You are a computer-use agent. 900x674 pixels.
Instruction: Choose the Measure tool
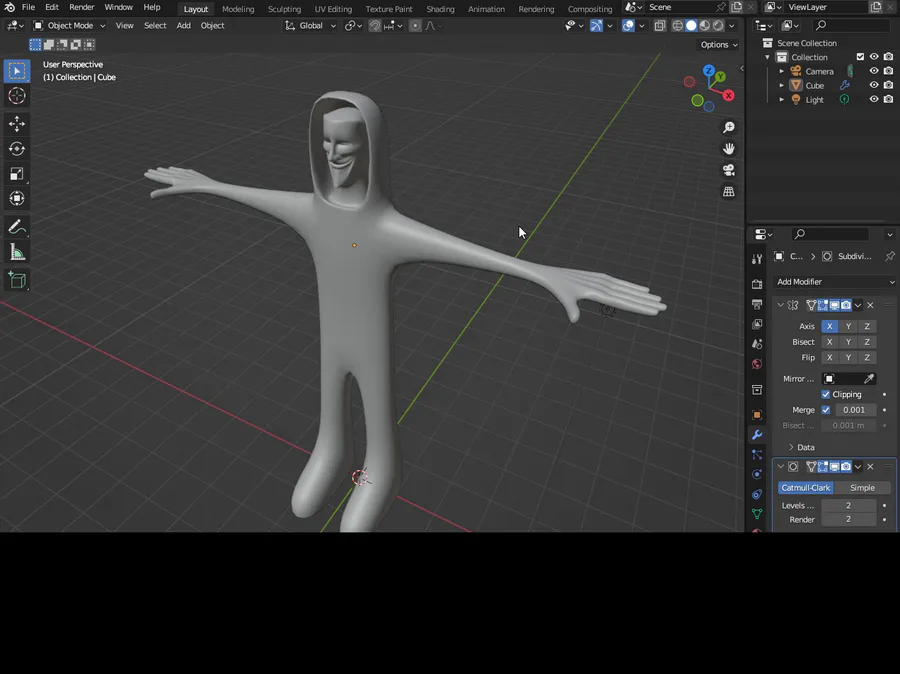[x=17, y=253]
